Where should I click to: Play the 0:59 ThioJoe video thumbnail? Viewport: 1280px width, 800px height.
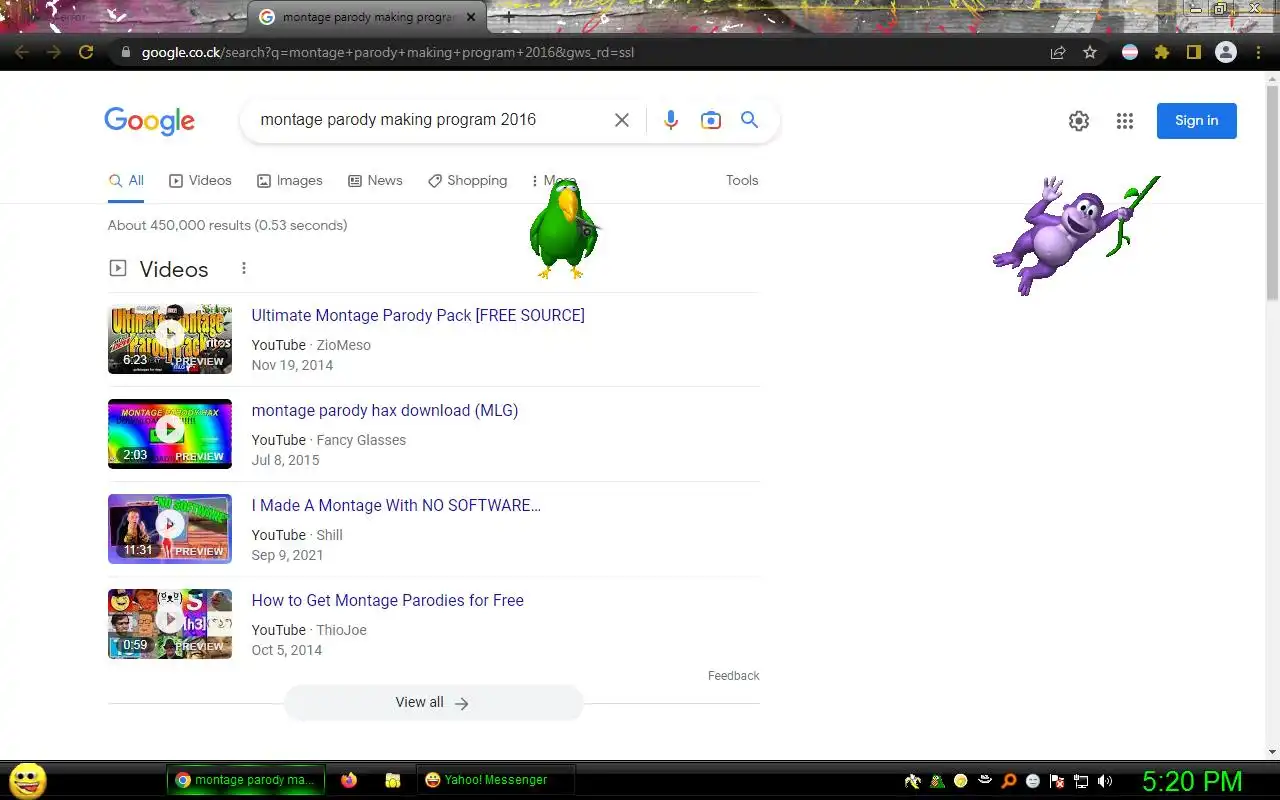pyautogui.click(x=170, y=624)
